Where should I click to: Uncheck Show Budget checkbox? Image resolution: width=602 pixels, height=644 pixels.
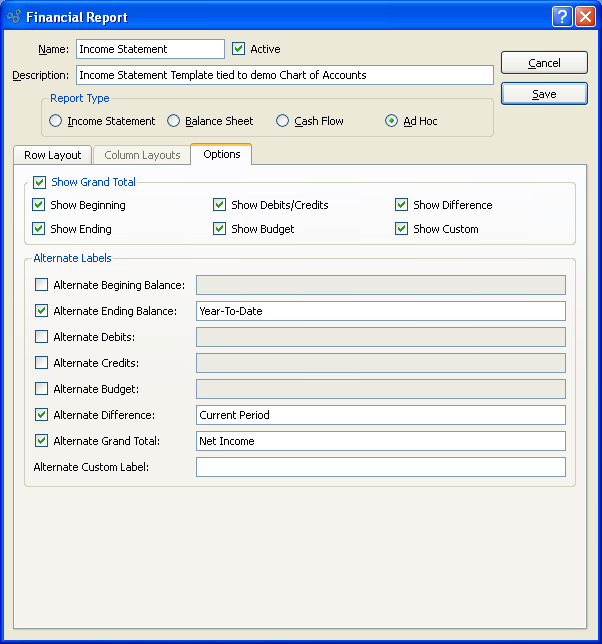tap(220, 229)
